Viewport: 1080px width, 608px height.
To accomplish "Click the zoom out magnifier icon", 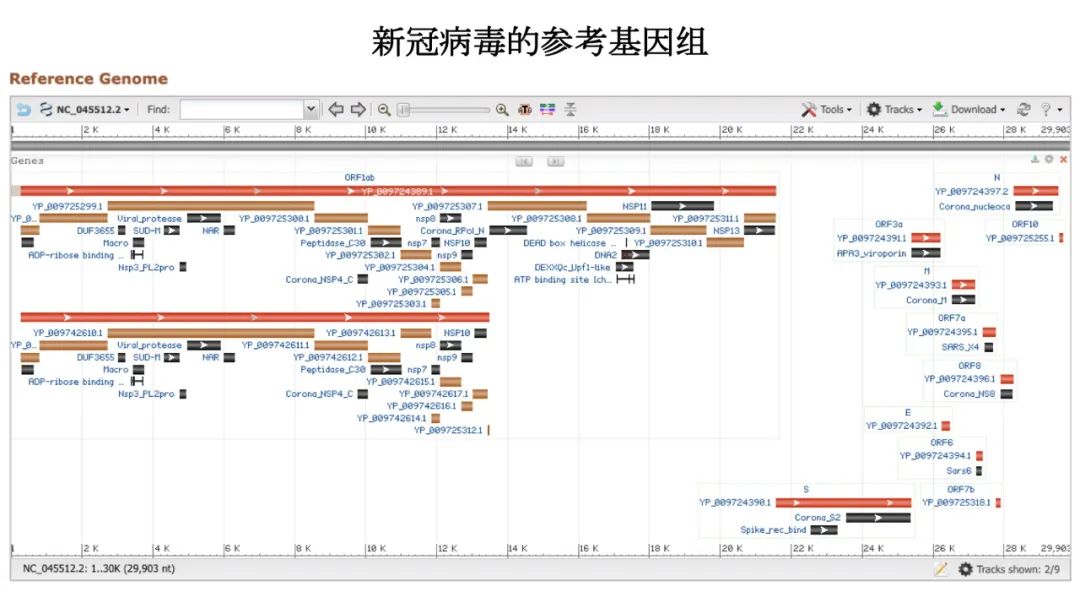I will 382,109.
